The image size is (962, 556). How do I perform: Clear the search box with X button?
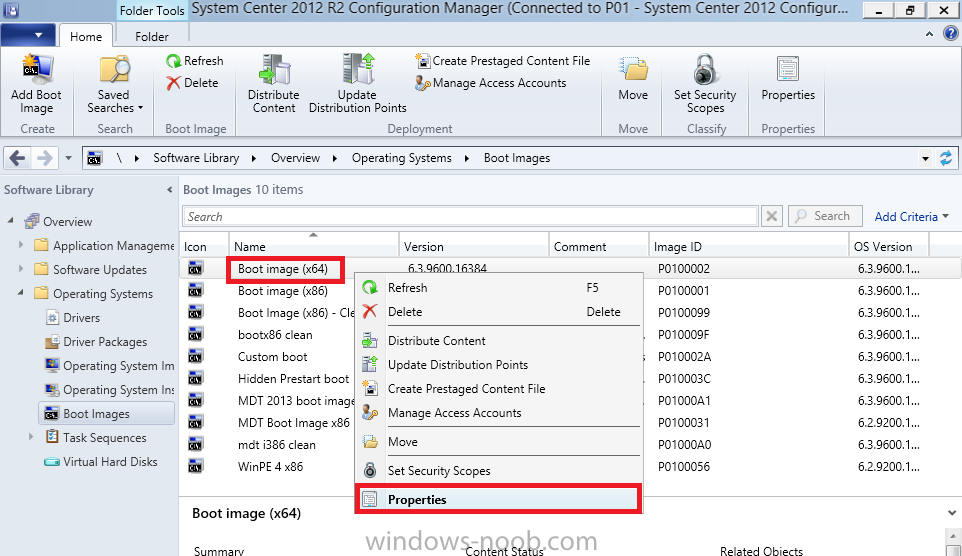tap(772, 216)
